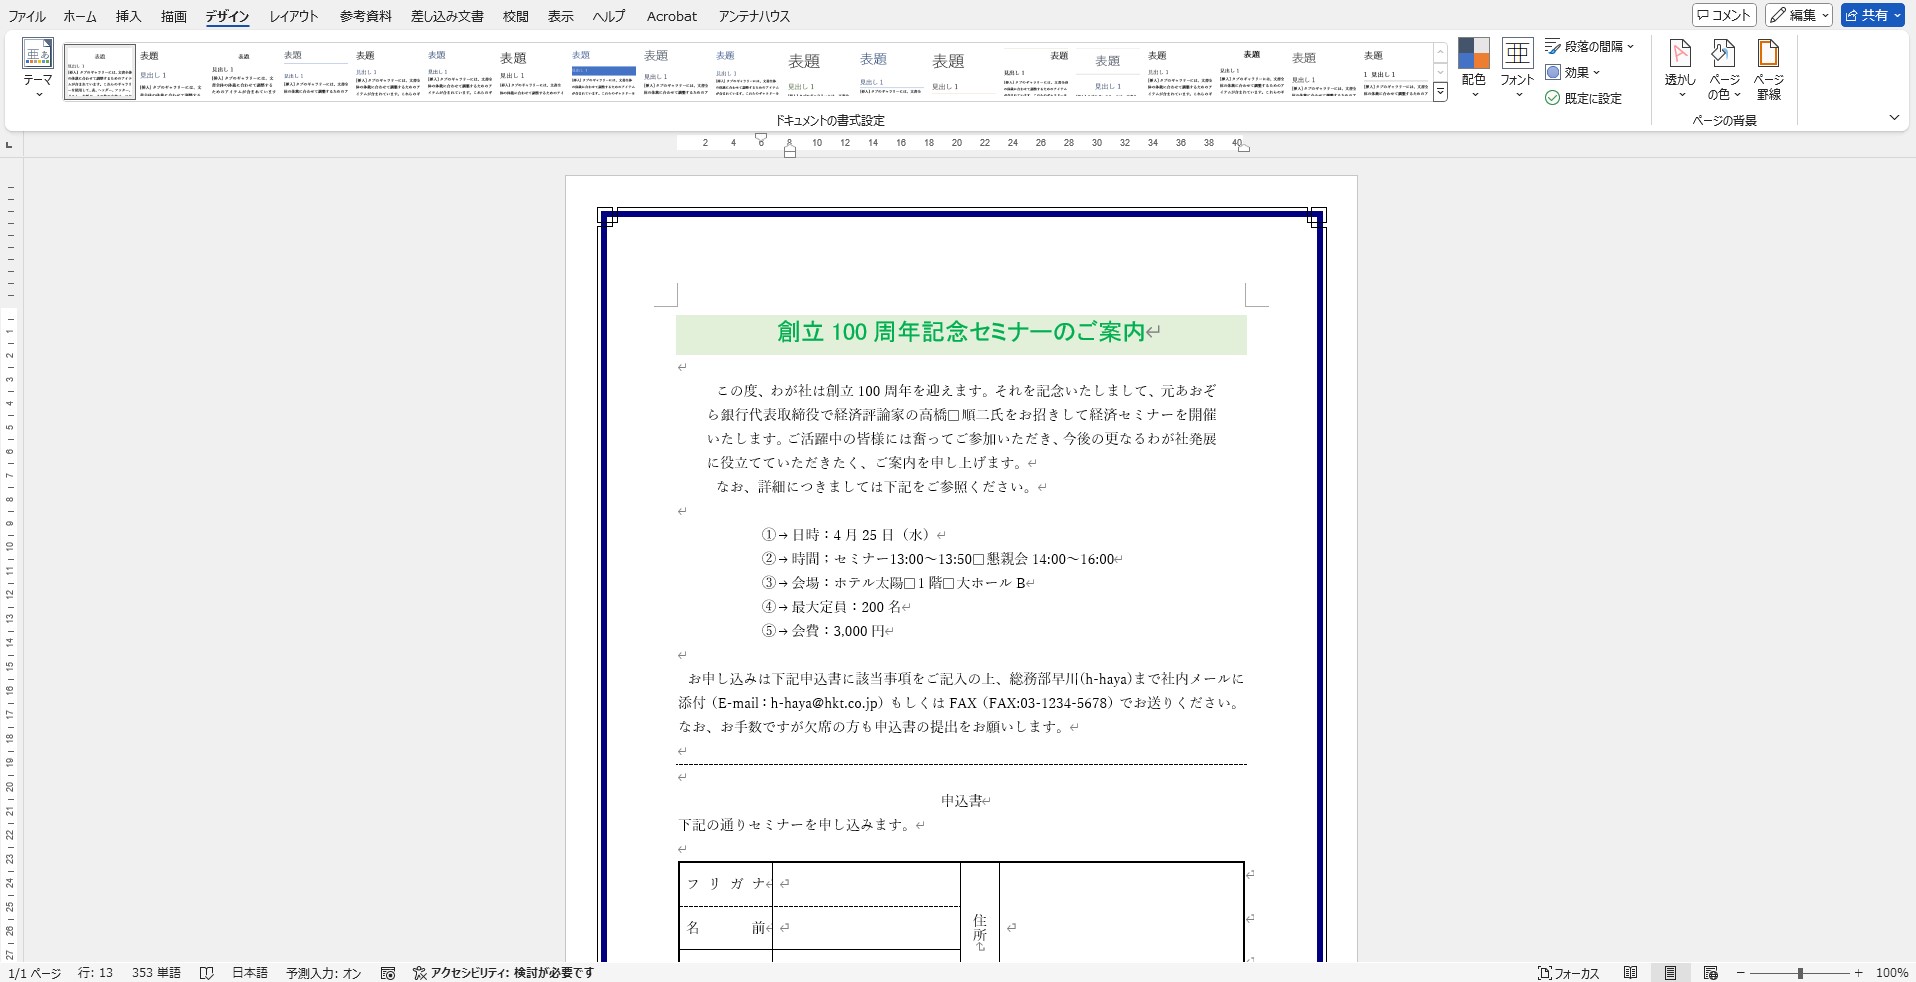Open 段落の間隔 paragraph spacing menu
This screenshot has width=1916, height=982.
click(1589, 46)
